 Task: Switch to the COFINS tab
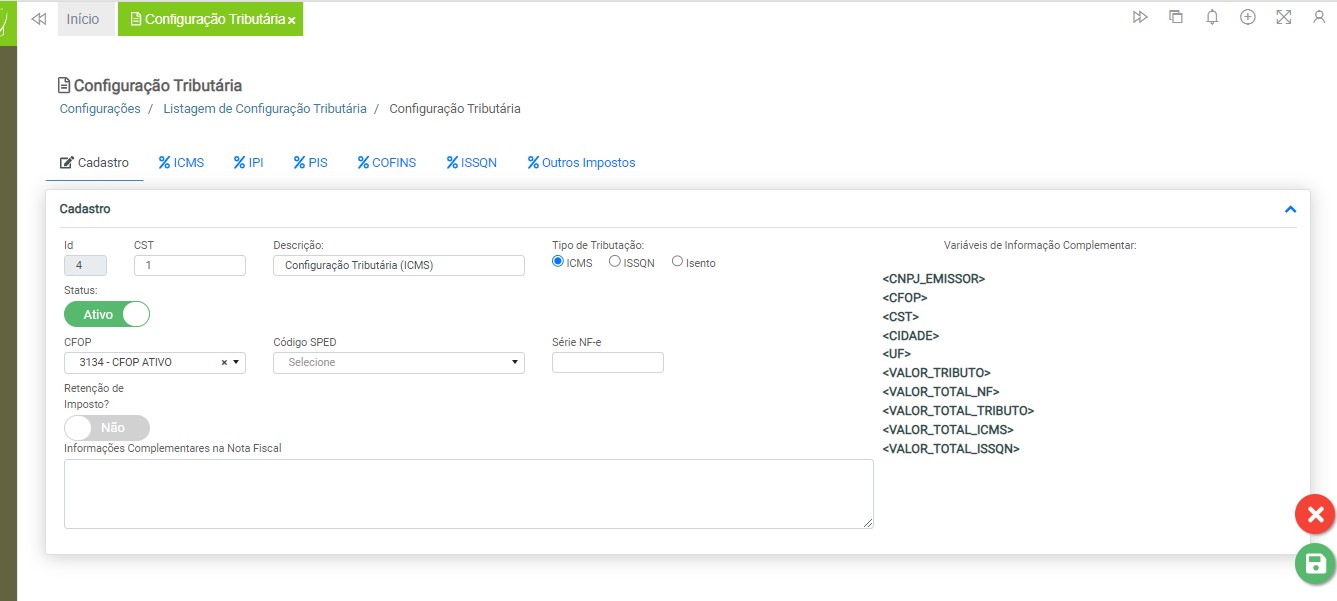387,162
